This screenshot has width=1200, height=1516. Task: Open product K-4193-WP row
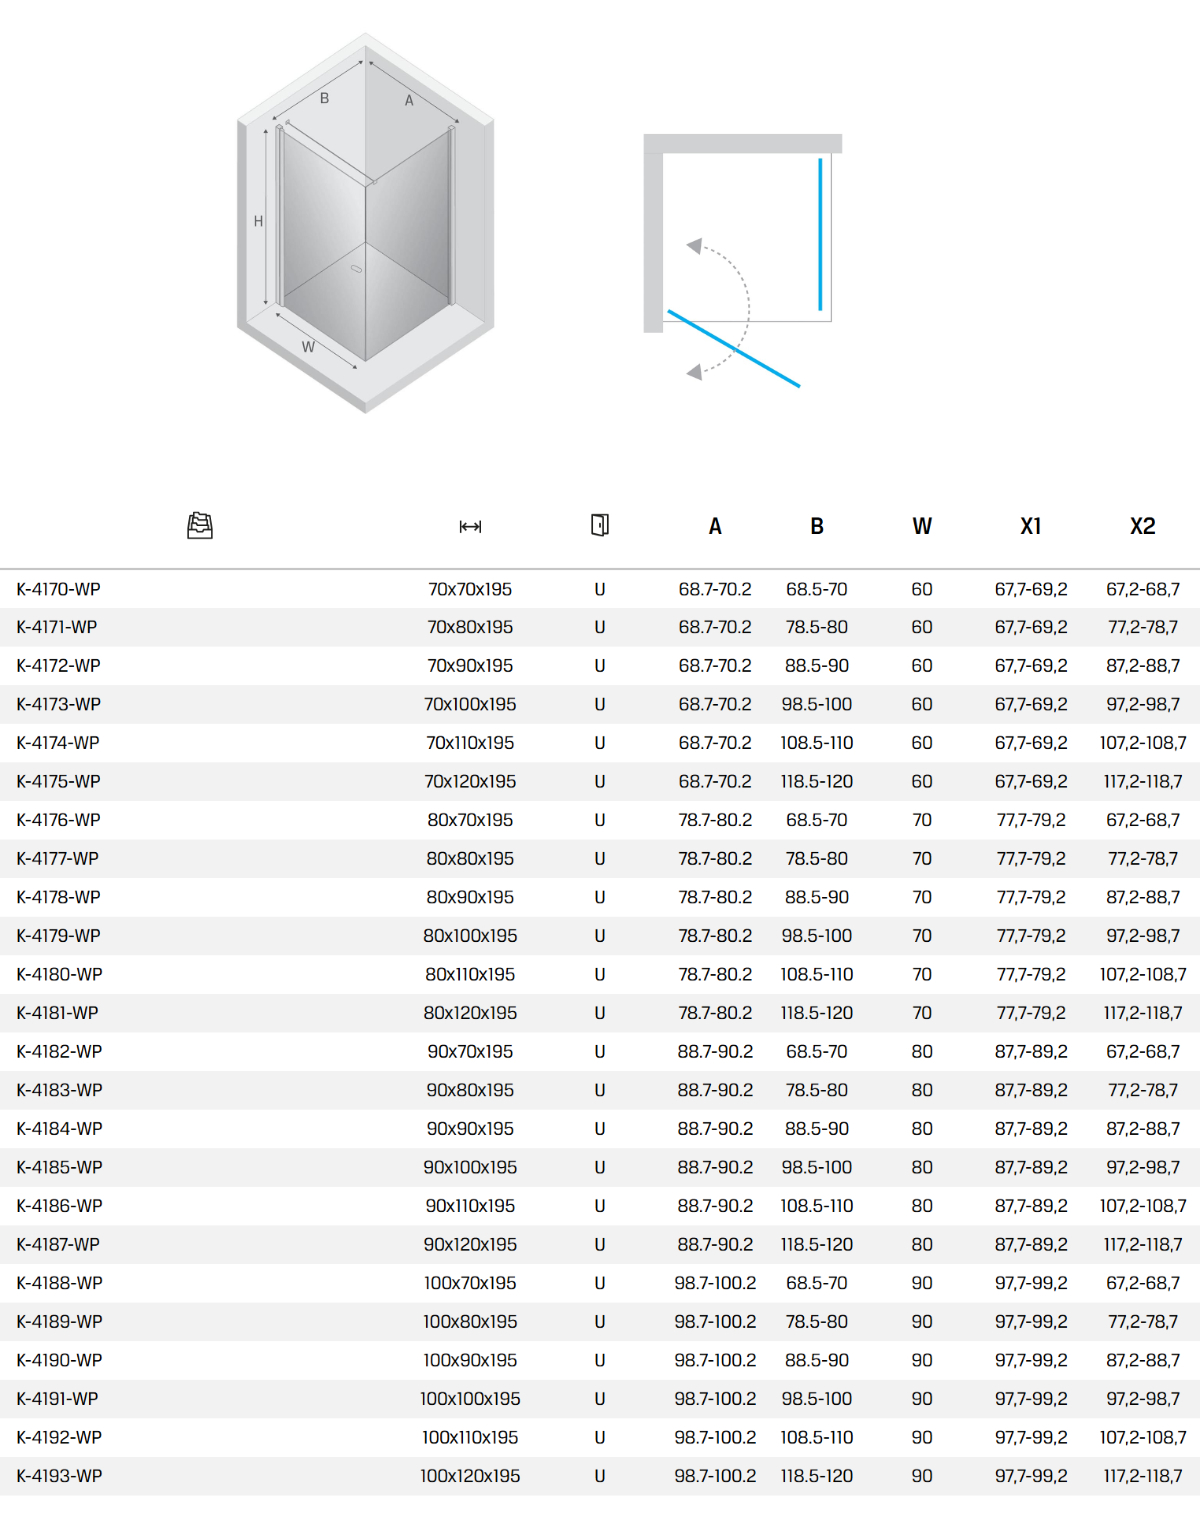[60, 1475]
